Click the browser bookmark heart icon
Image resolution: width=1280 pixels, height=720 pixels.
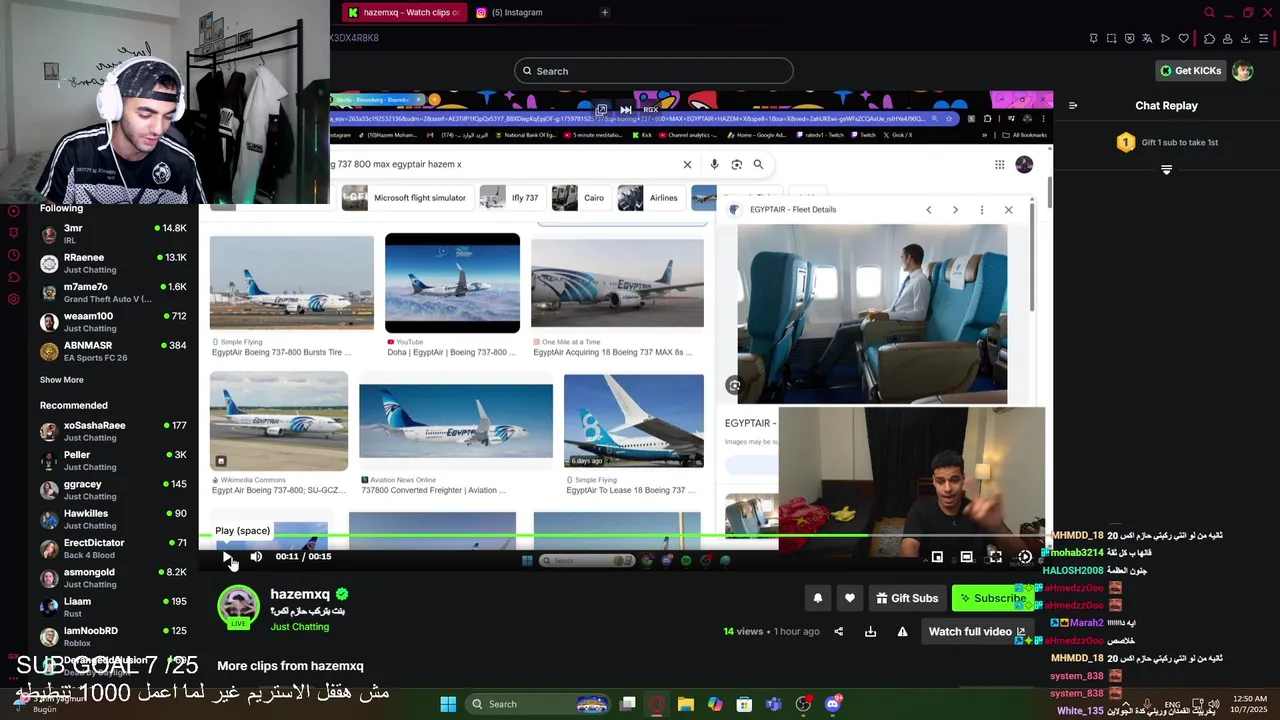(1184, 38)
